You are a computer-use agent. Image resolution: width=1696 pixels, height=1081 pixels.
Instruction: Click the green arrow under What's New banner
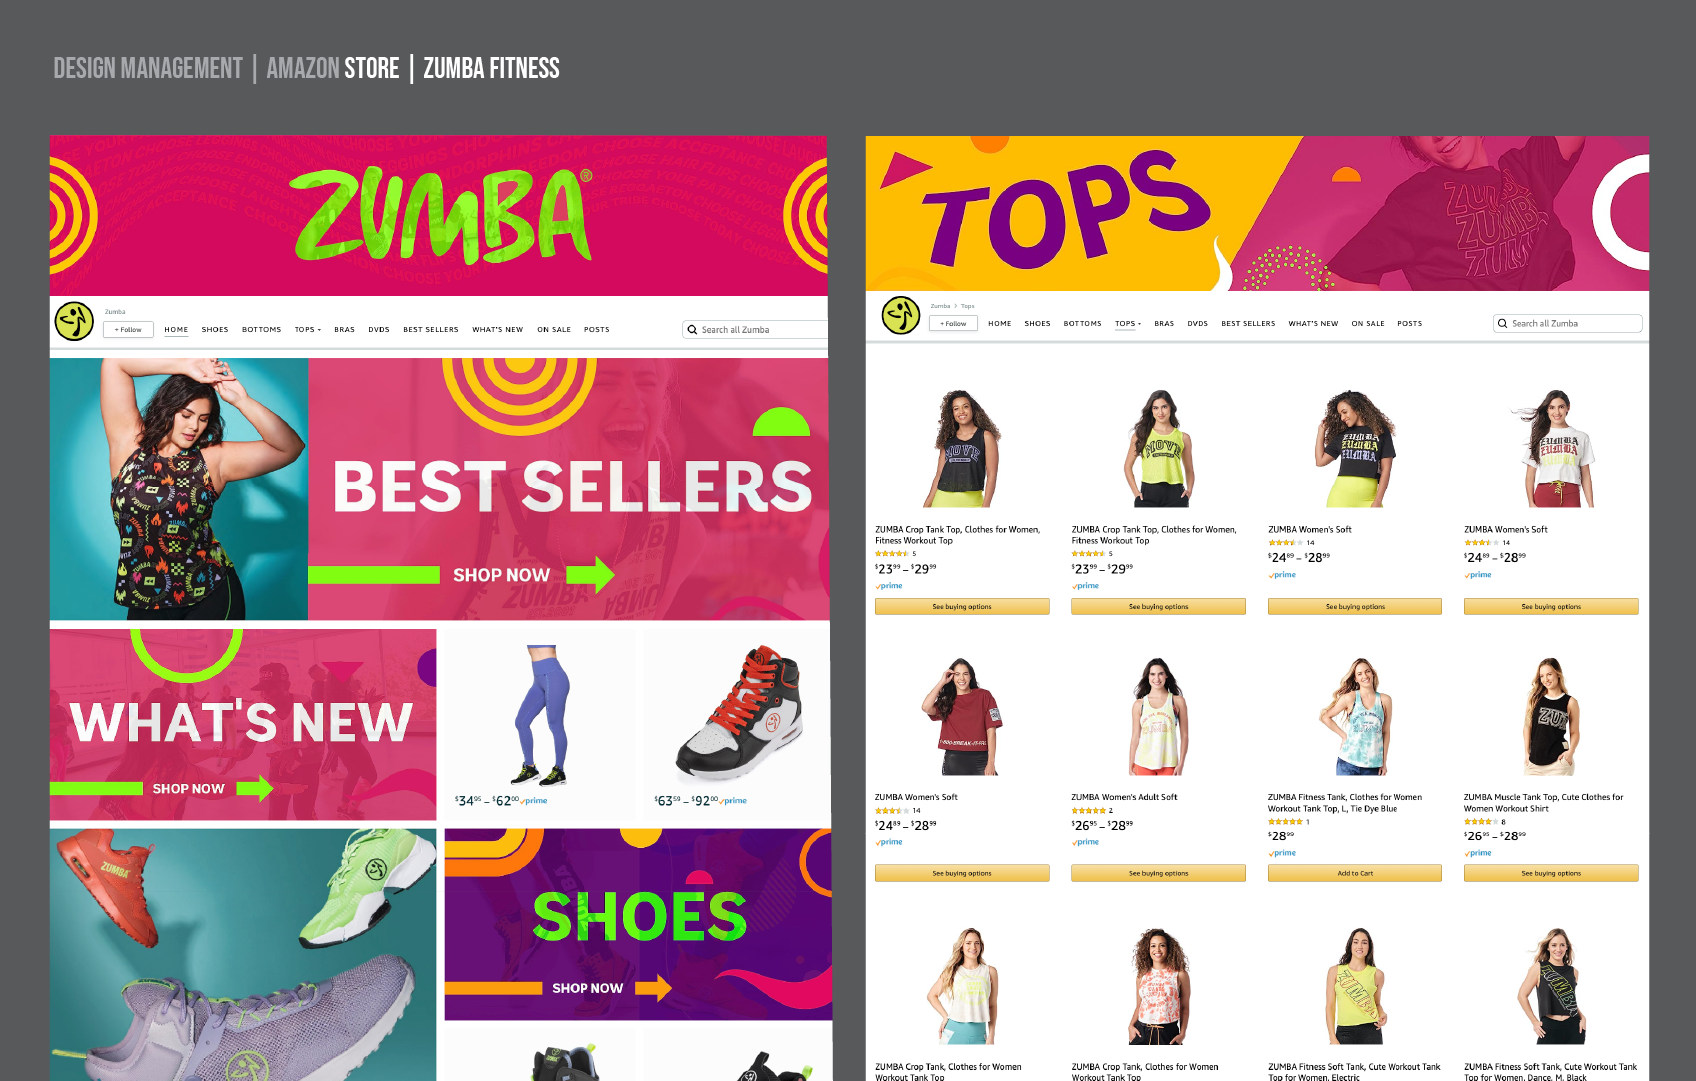255,788
